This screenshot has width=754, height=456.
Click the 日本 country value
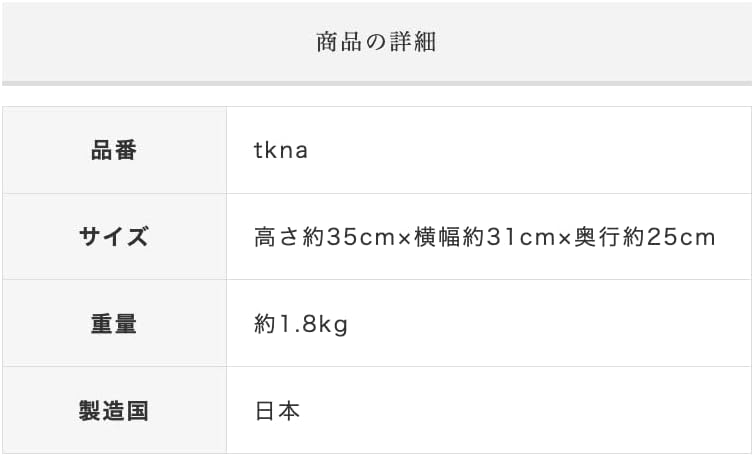pyautogui.click(x=277, y=411)
